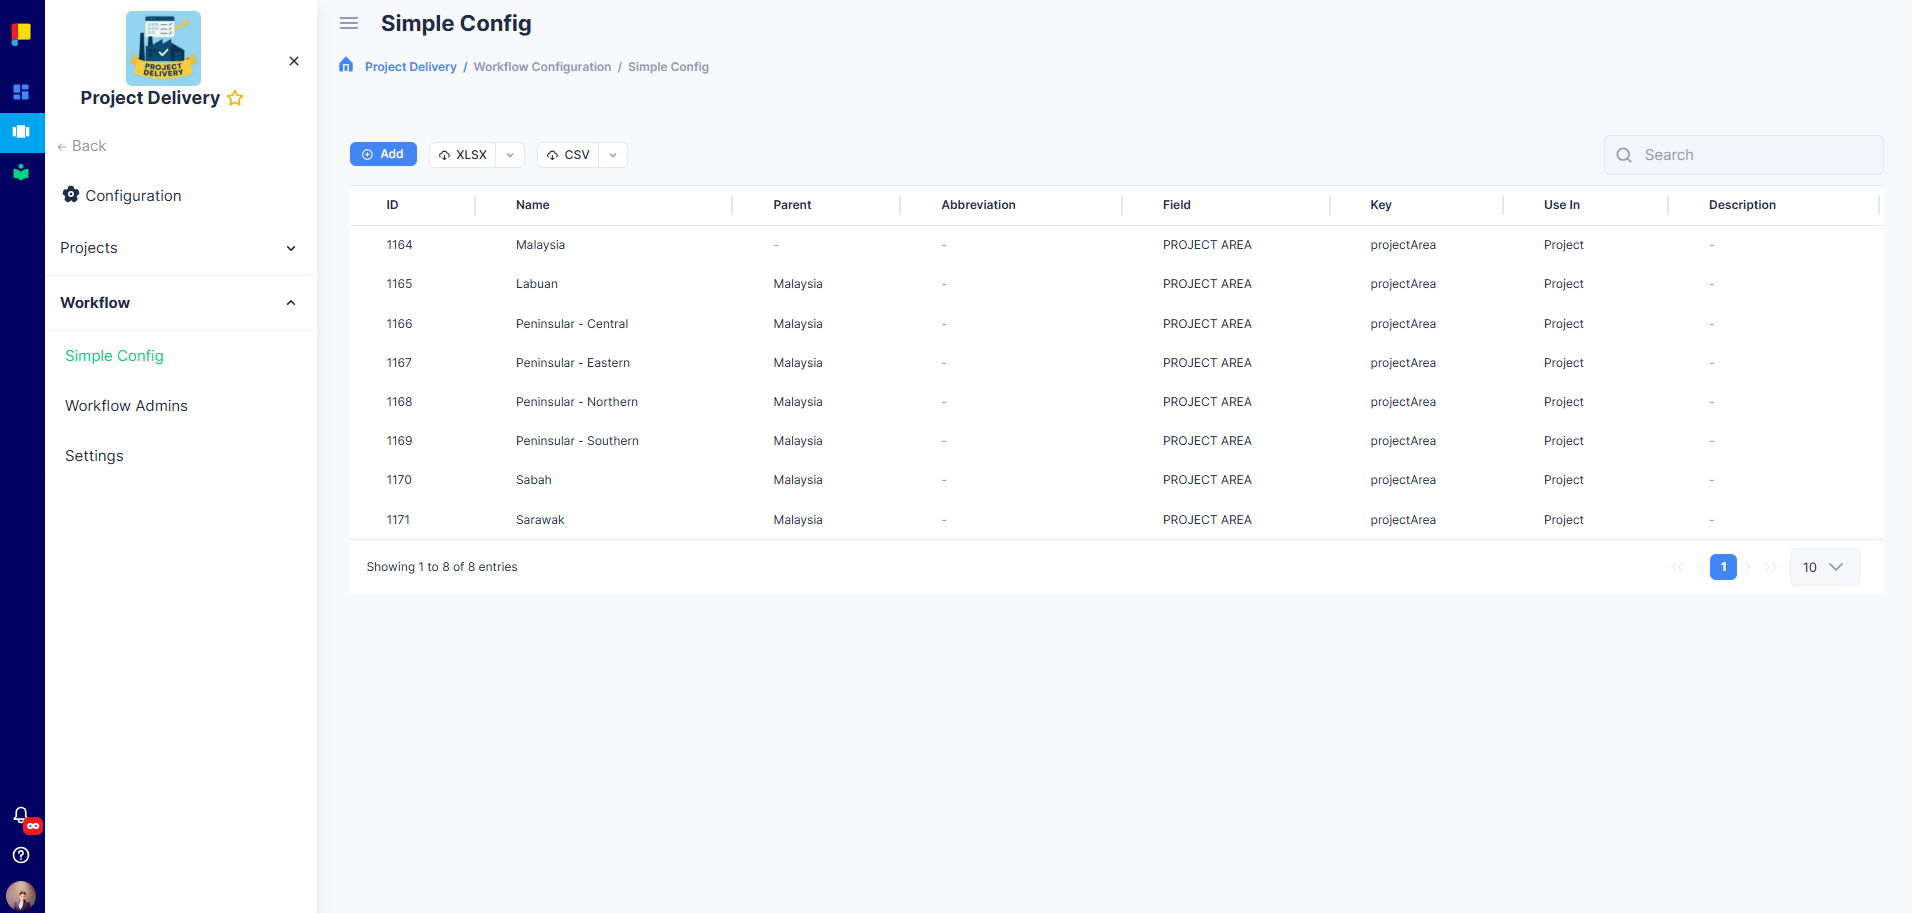Image resolution: width=1912 pixels, height=913 pixels.
Task: Open the notifications bell in the sidebar
Action: (21, 815)
